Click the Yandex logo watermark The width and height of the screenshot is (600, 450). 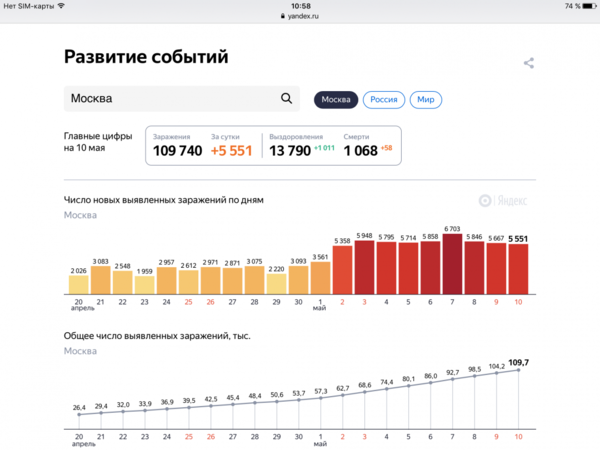pyautogui.click(x=503, y=200)
